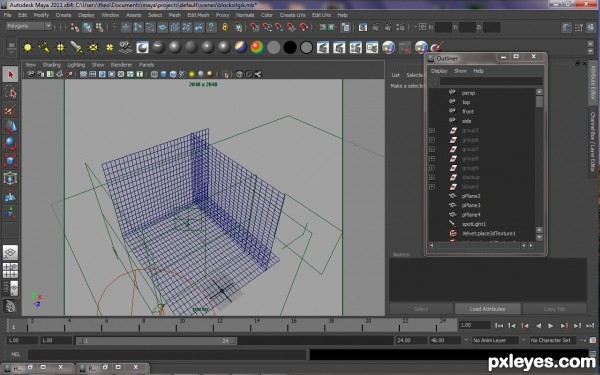Expand group6 in the Outliner
The image size is (600, 375).
point(432,140)
